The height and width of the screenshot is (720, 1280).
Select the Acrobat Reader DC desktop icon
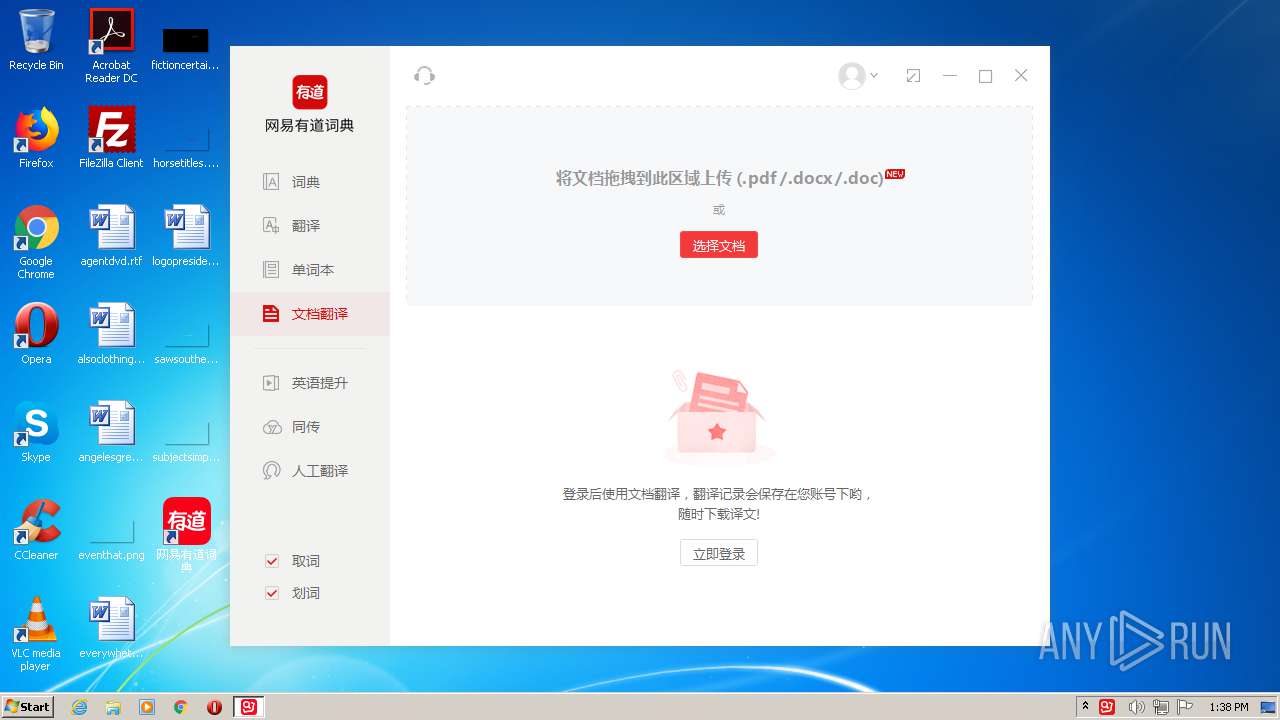[x=111, y=46]
